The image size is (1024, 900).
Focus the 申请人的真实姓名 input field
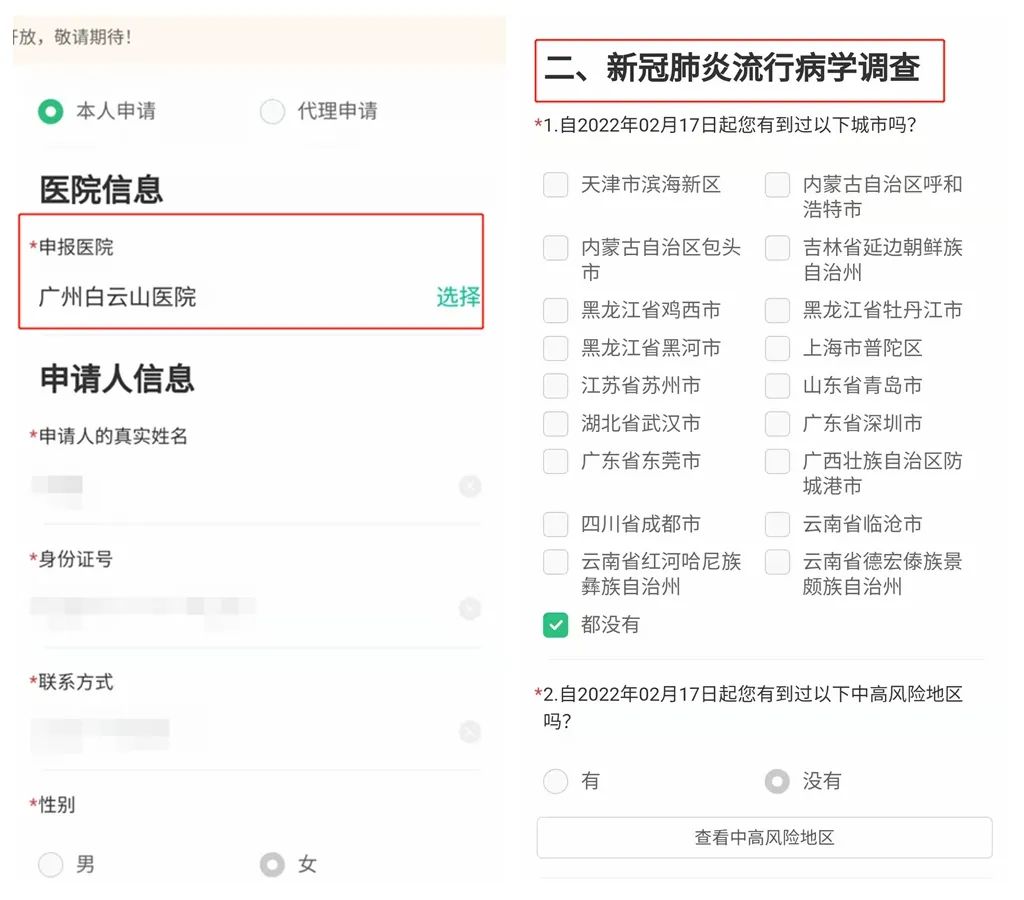coord(242,486)
